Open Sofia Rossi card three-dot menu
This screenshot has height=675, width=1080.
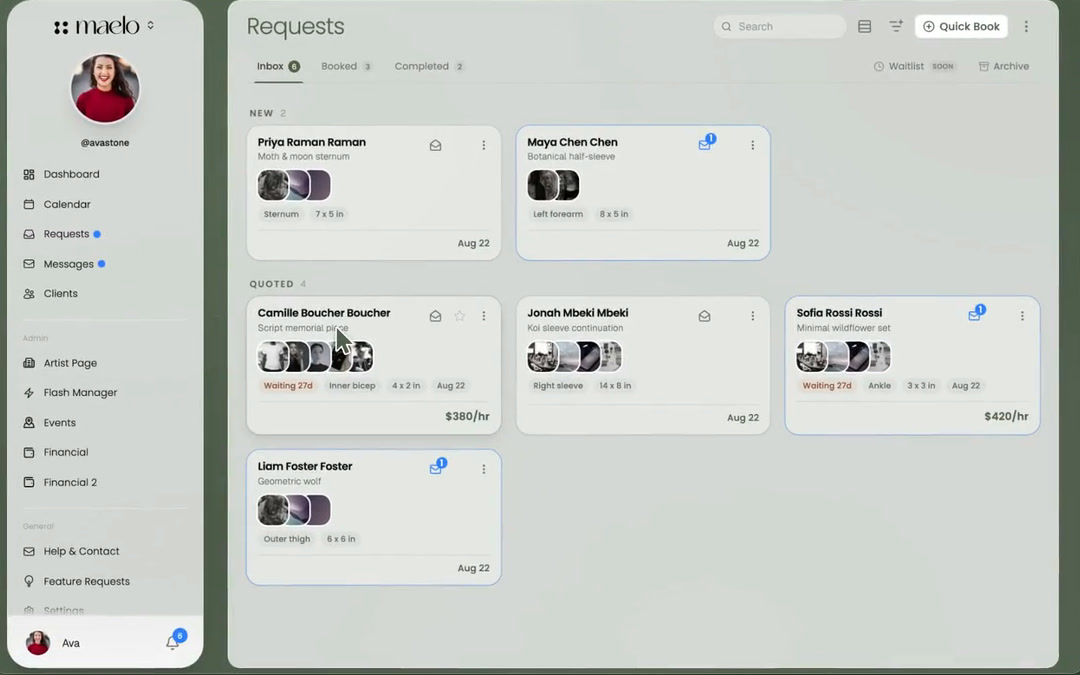1022,316
